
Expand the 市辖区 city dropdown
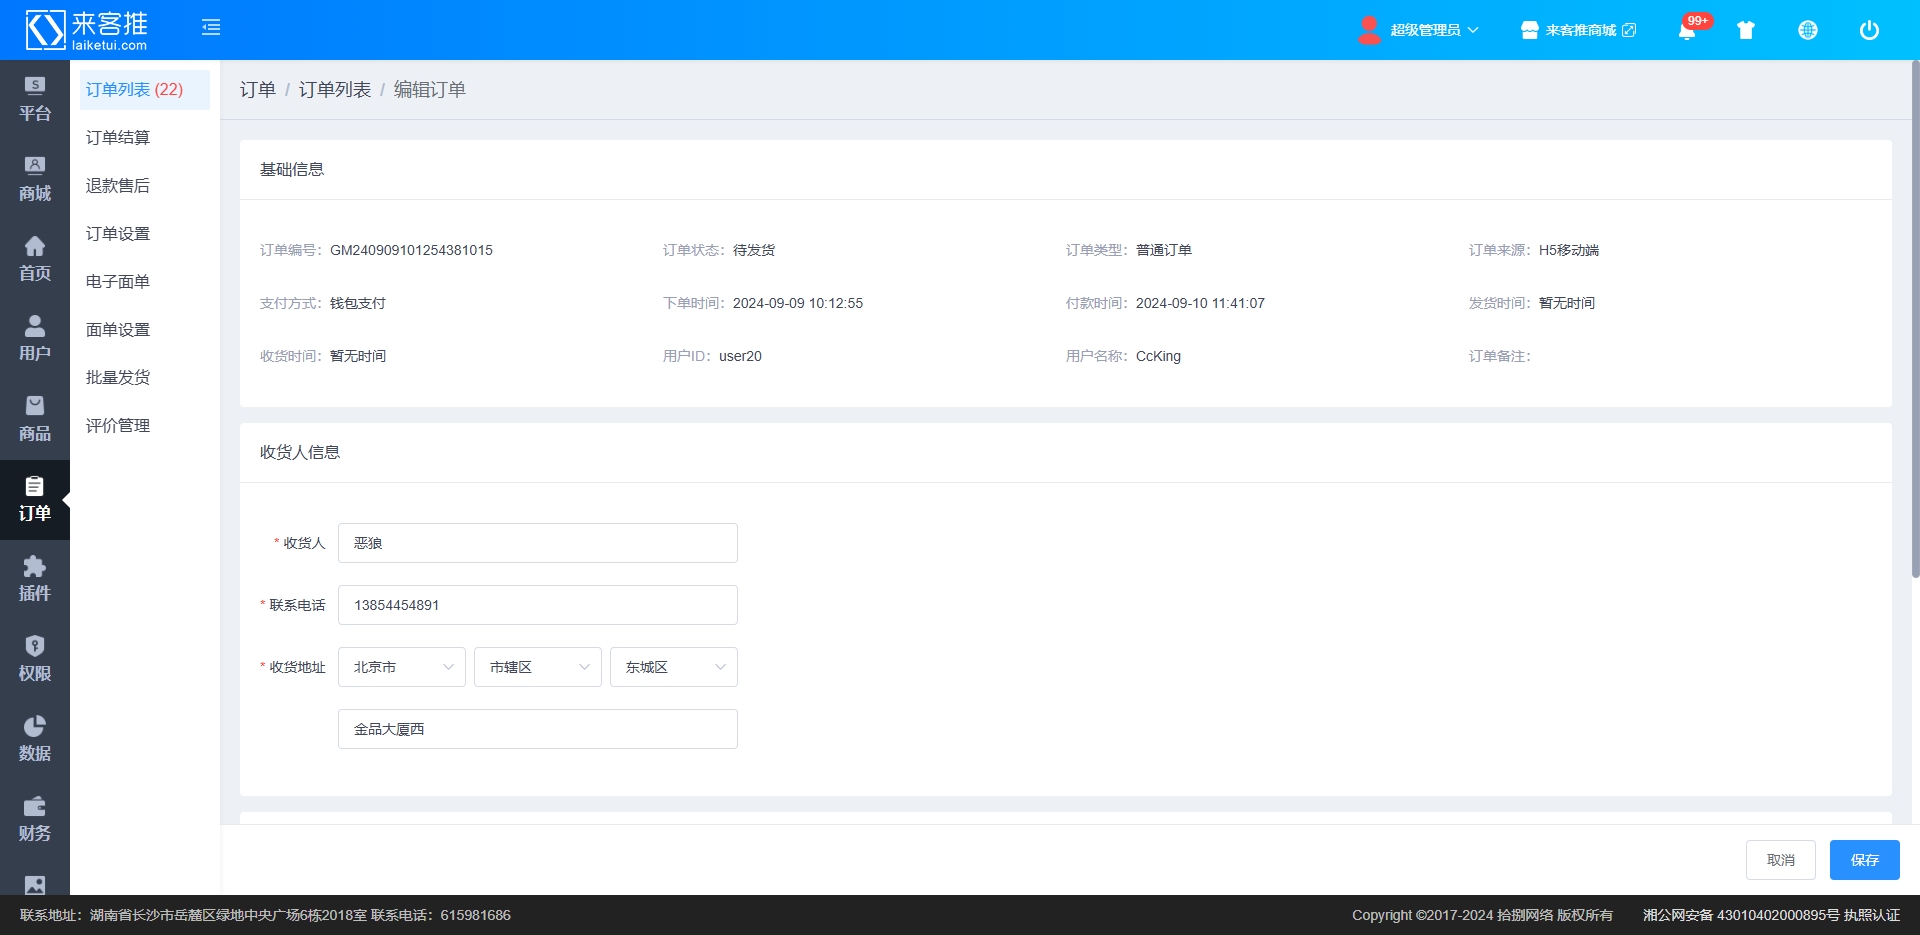click(x=538, y=667)
